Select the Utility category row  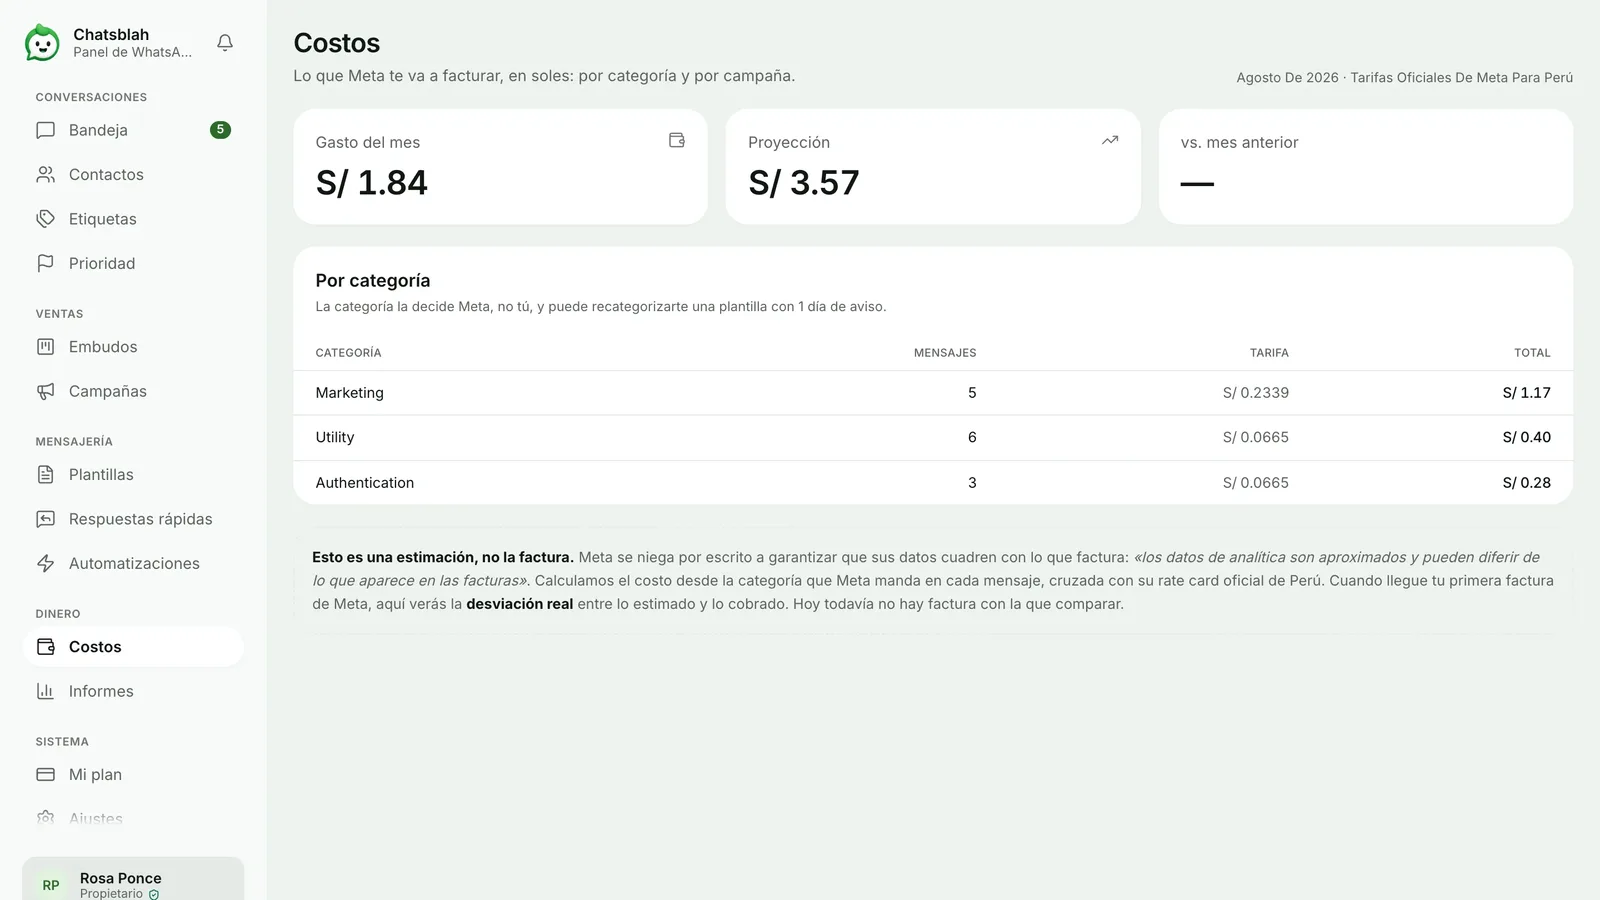pyautogui.click(x=933, y=438)
